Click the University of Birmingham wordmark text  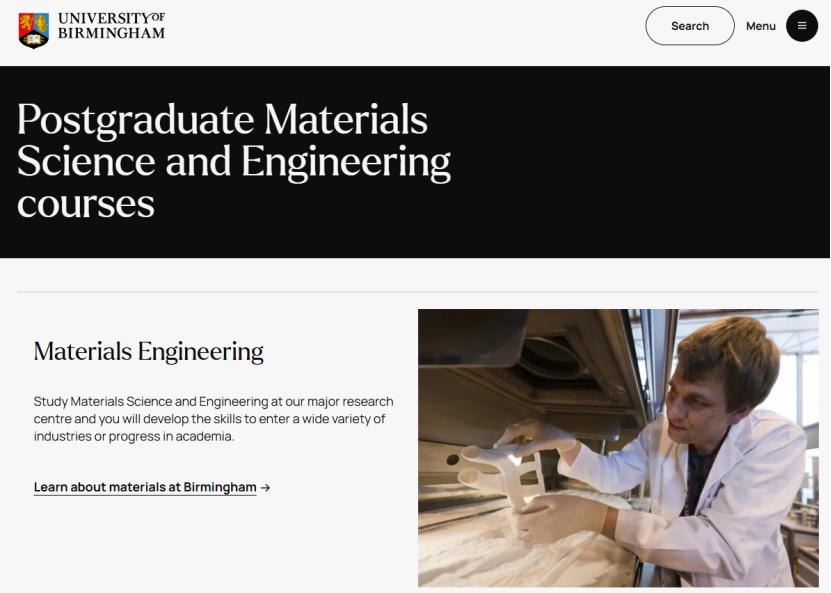(111, 26)
